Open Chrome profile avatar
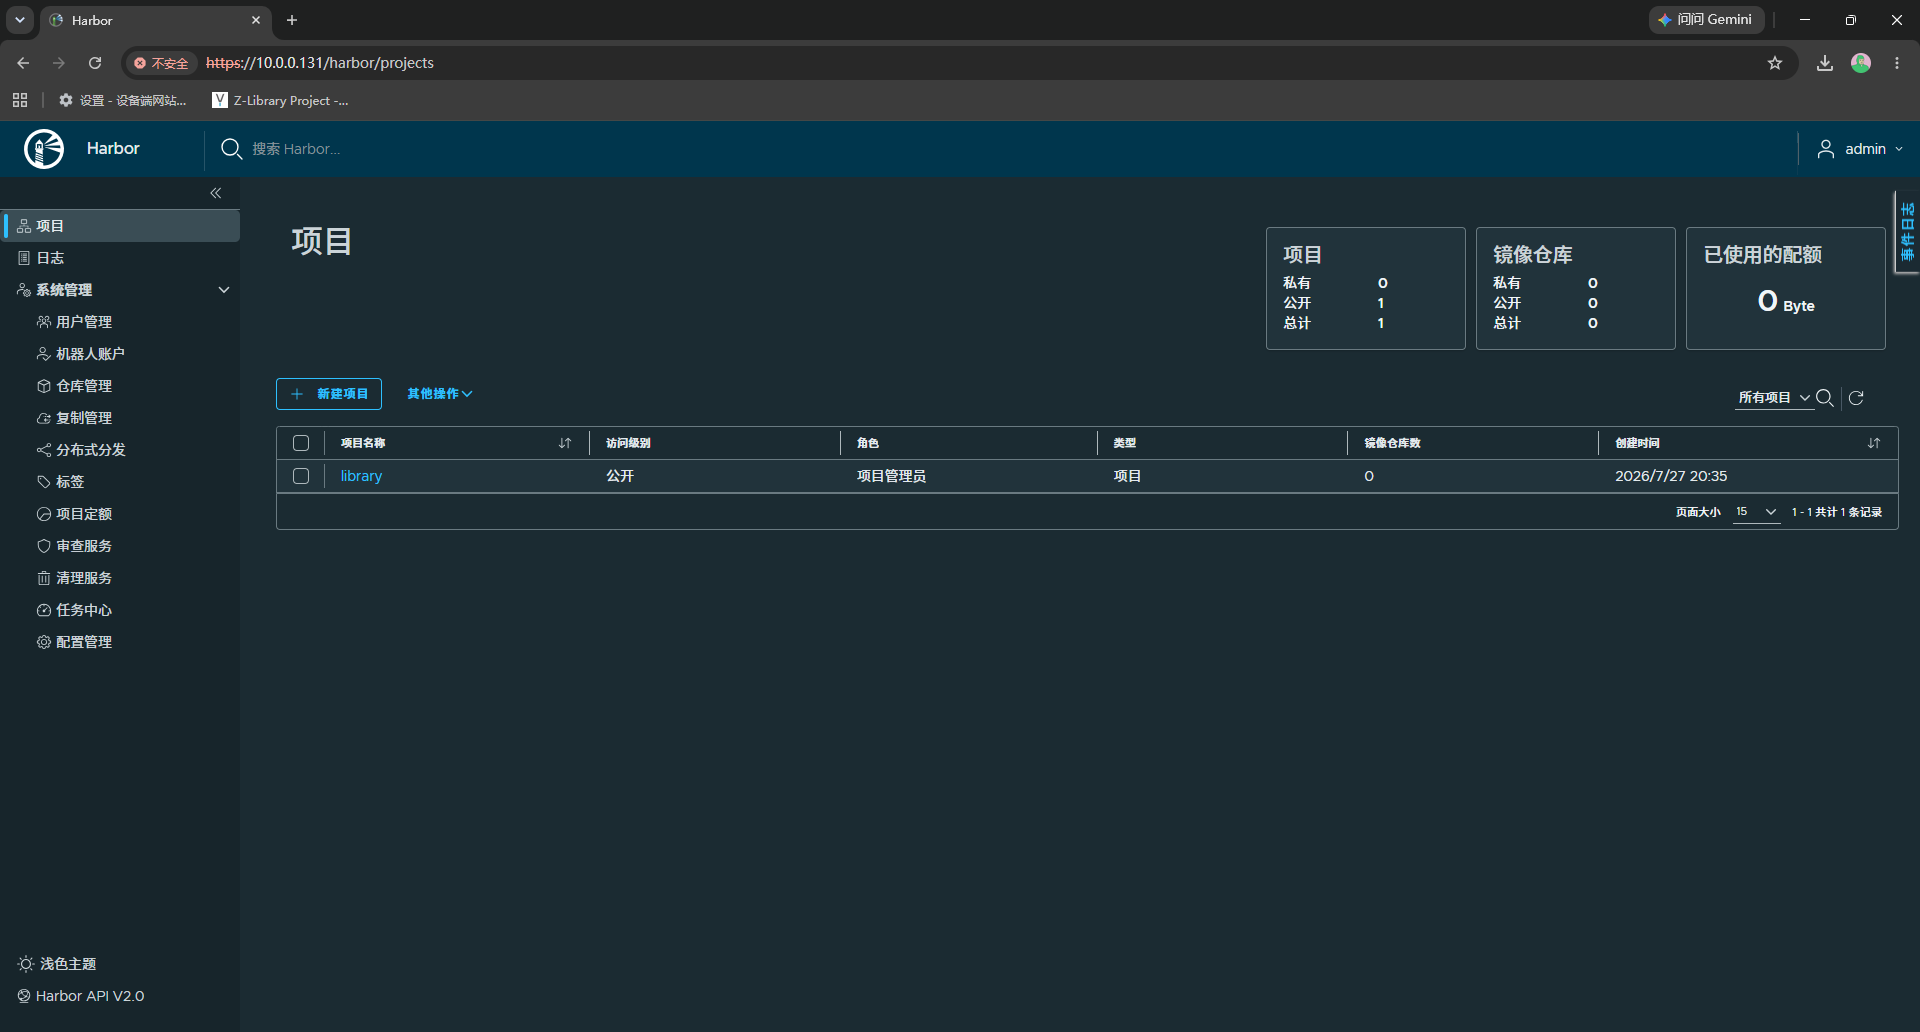 point(1861,63)
